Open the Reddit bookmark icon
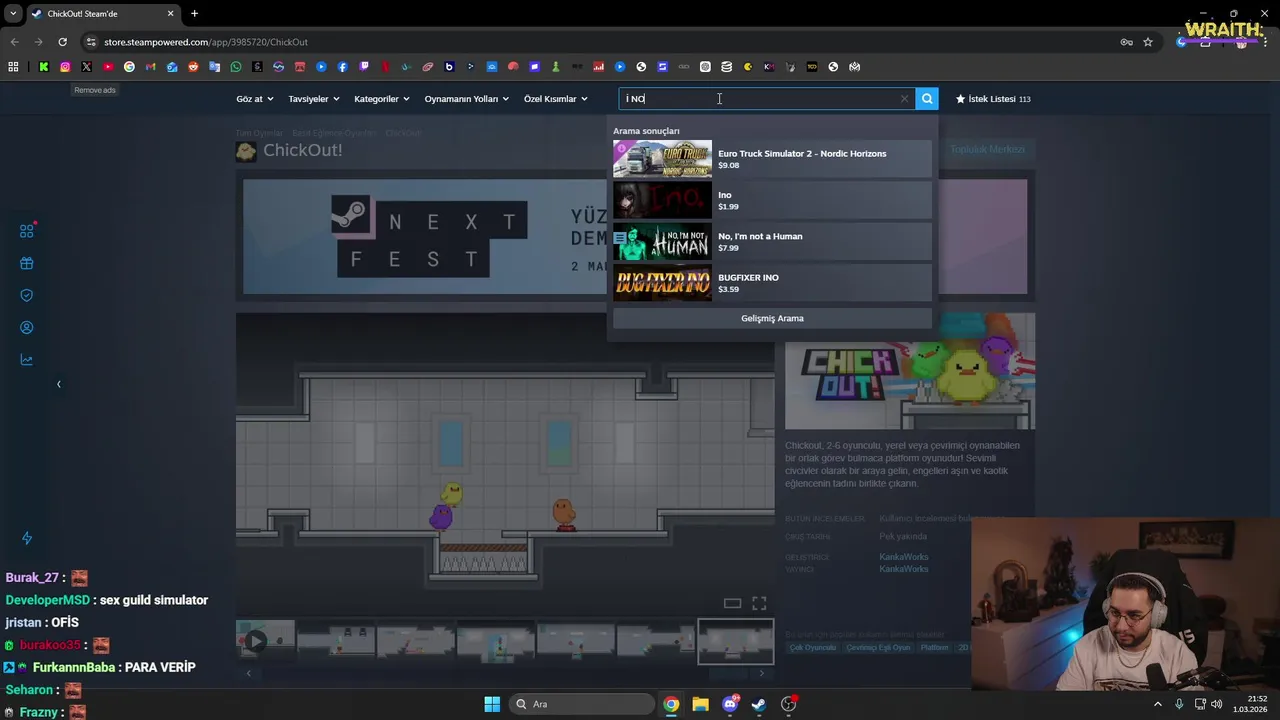The height and width of the screenshot is (720, 1280). 193,67
